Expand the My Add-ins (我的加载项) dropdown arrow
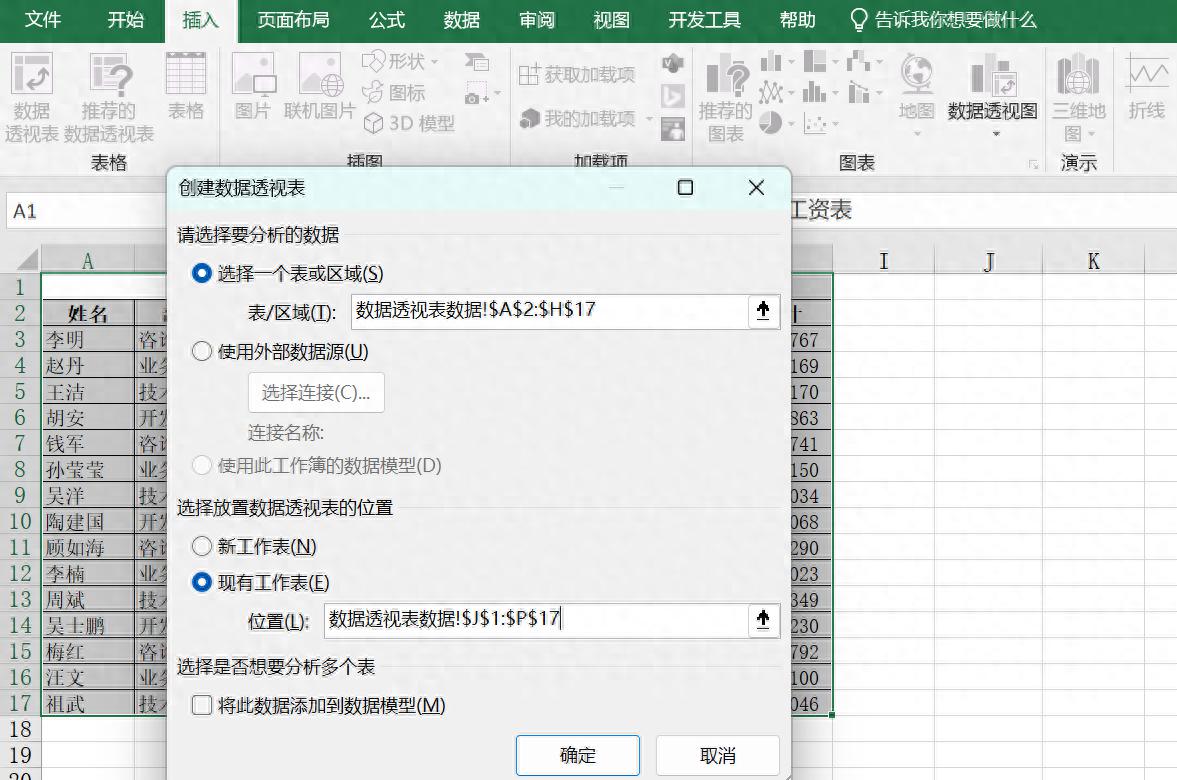 649,119
